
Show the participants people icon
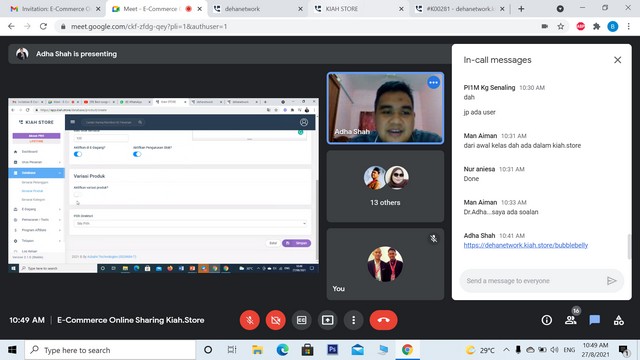click(571, 320)
